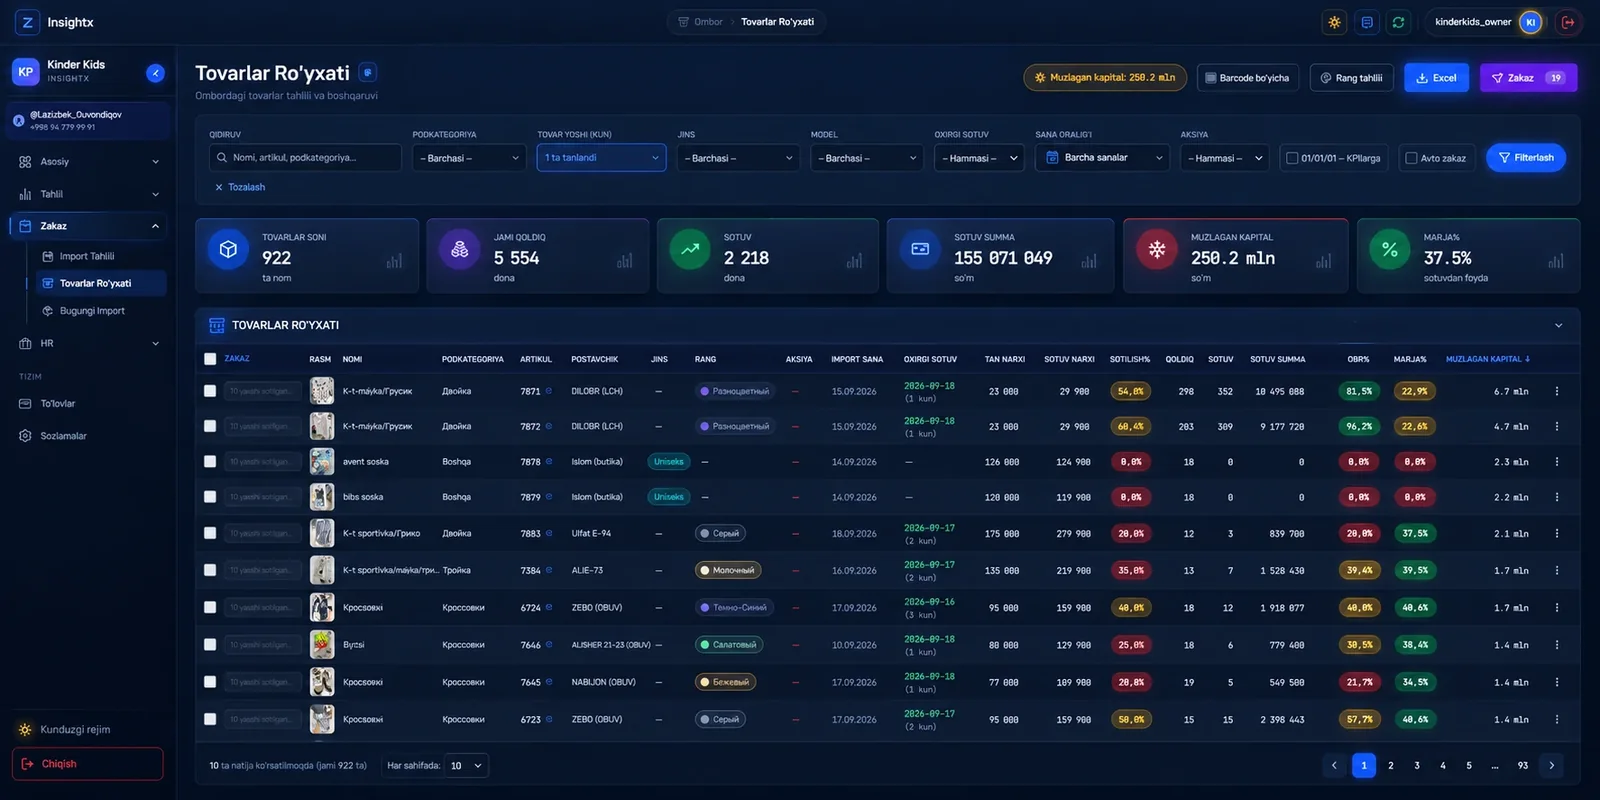This screenshot has width=1600, height=800.
Task: Go to previous page arrow
Action: [1333, 765]
